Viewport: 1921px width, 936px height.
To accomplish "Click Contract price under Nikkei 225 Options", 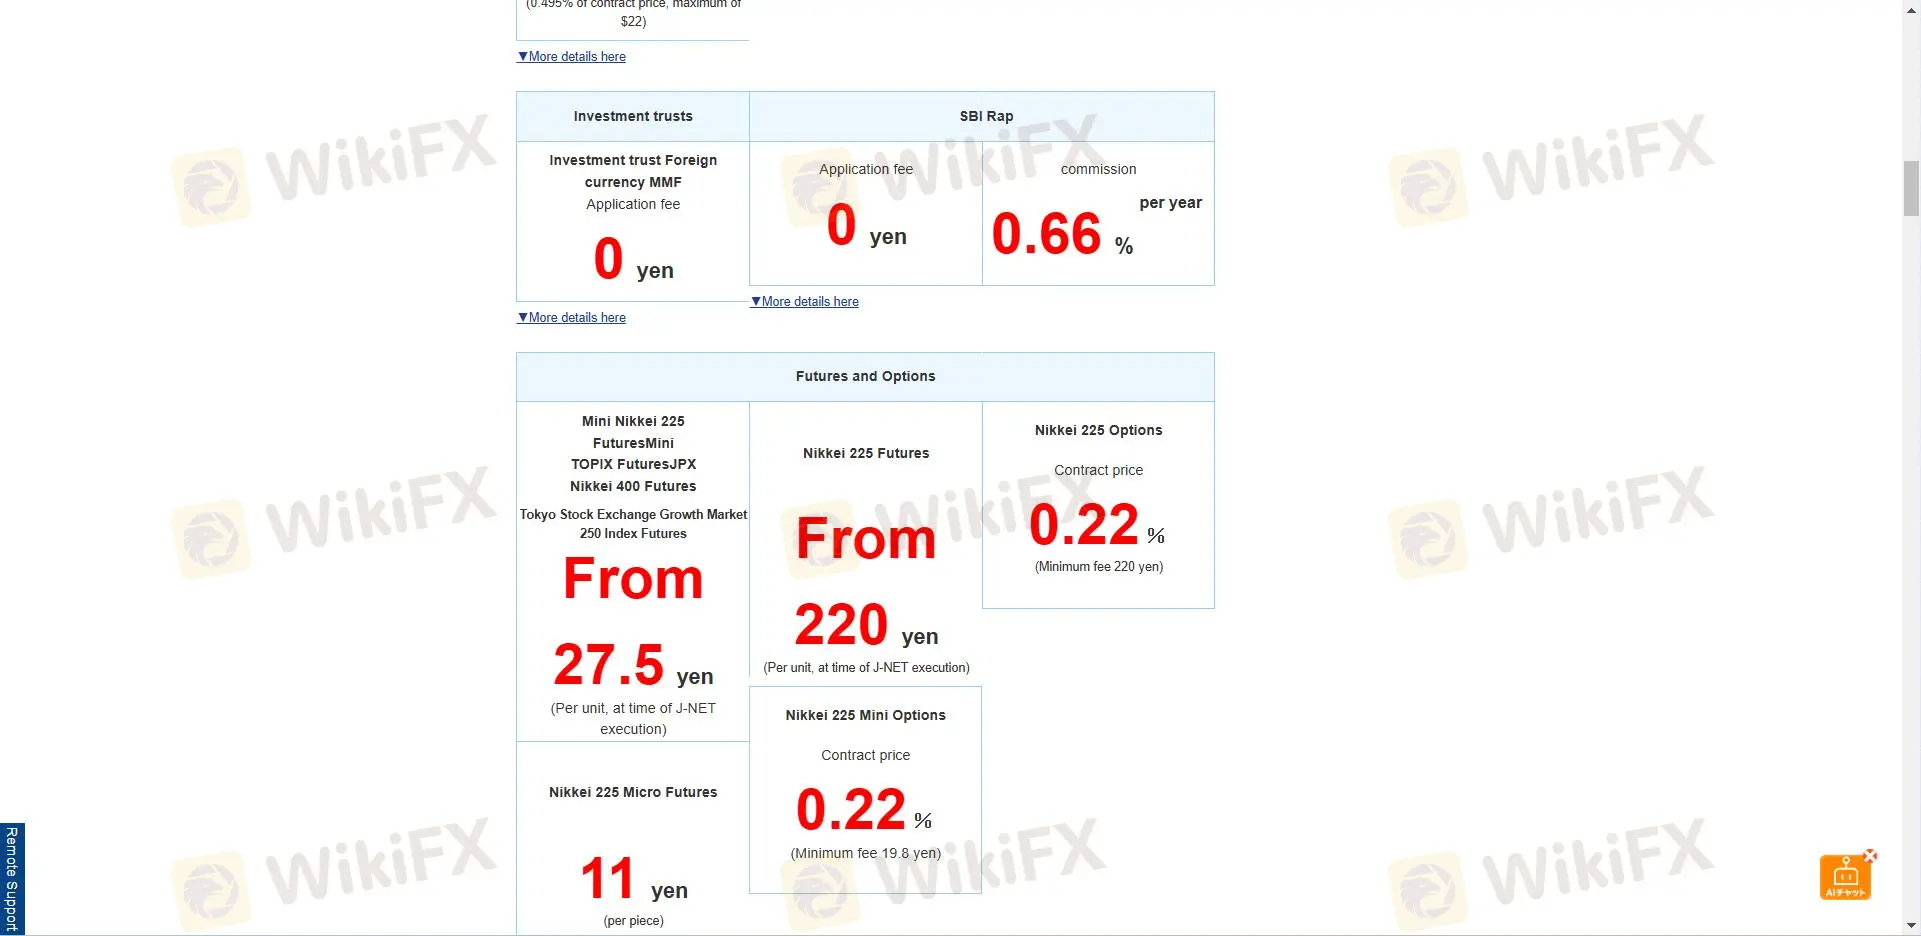I will click(1098, 471).
